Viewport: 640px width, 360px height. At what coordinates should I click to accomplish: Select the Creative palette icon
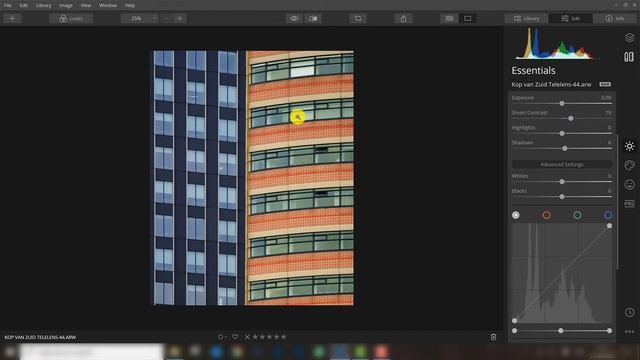tap(629, 165)
